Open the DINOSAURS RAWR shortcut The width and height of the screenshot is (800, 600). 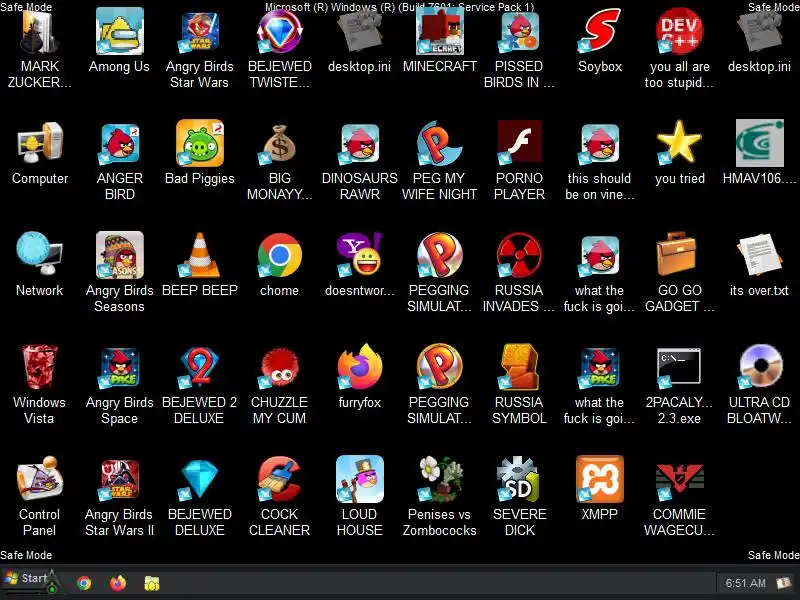360,144
